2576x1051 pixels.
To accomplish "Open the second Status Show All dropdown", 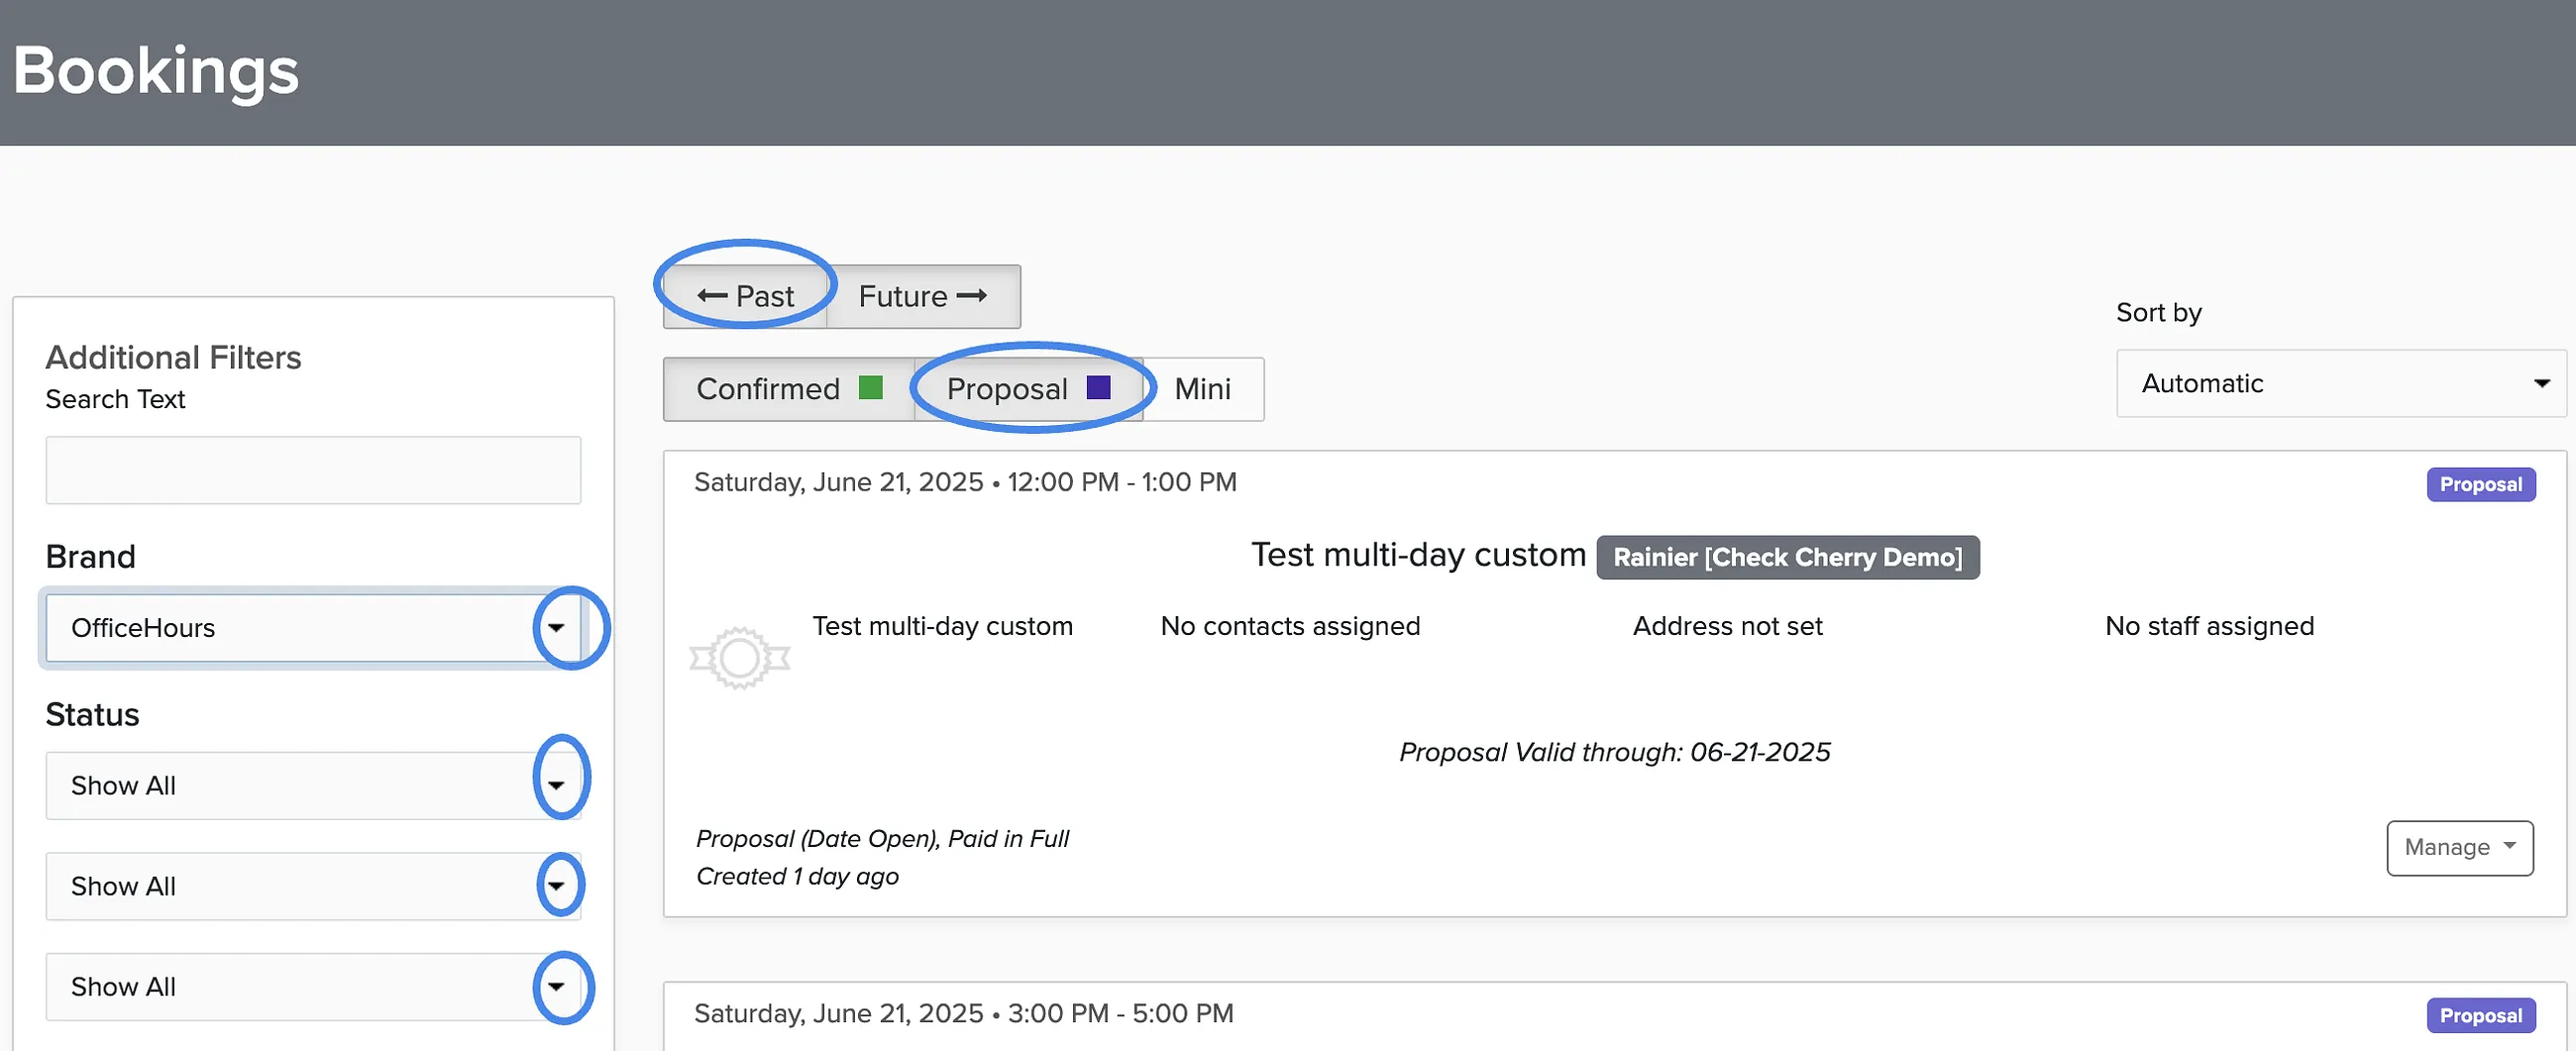I will 313,886.
